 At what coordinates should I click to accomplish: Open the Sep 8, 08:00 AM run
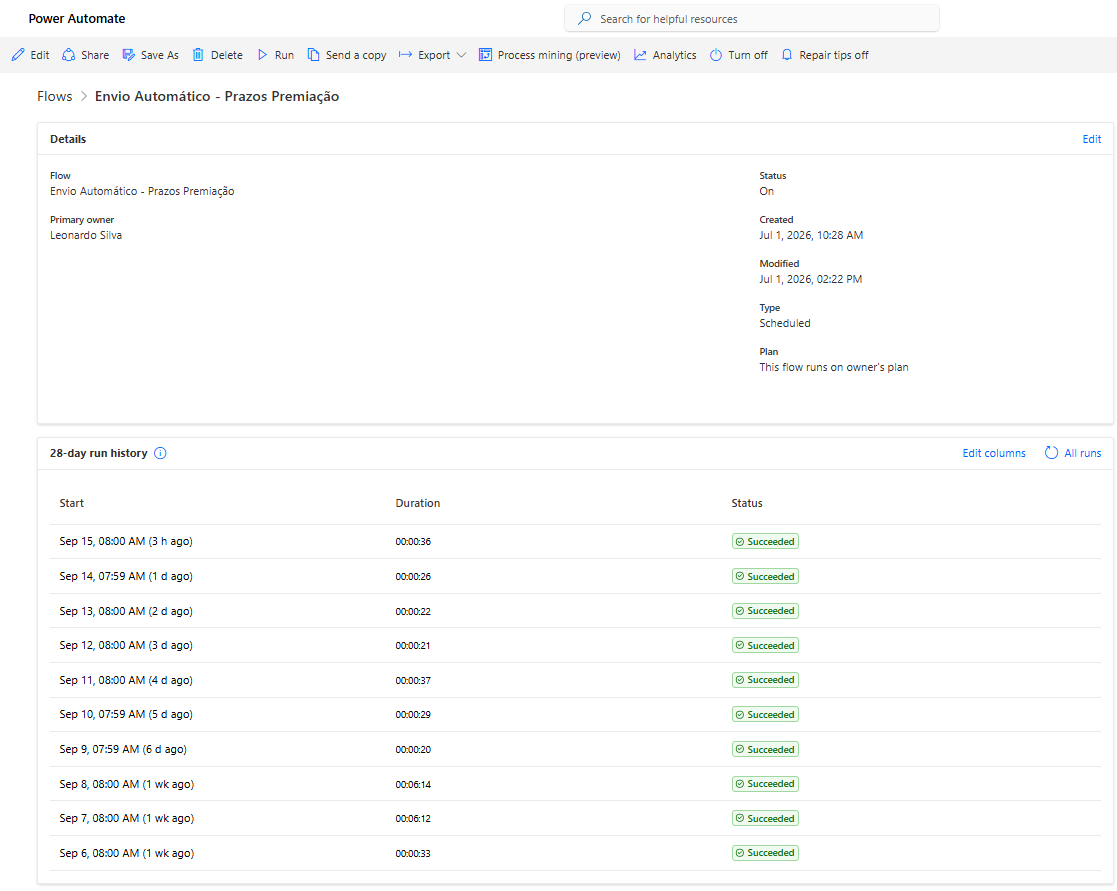(x=127, y=784)
